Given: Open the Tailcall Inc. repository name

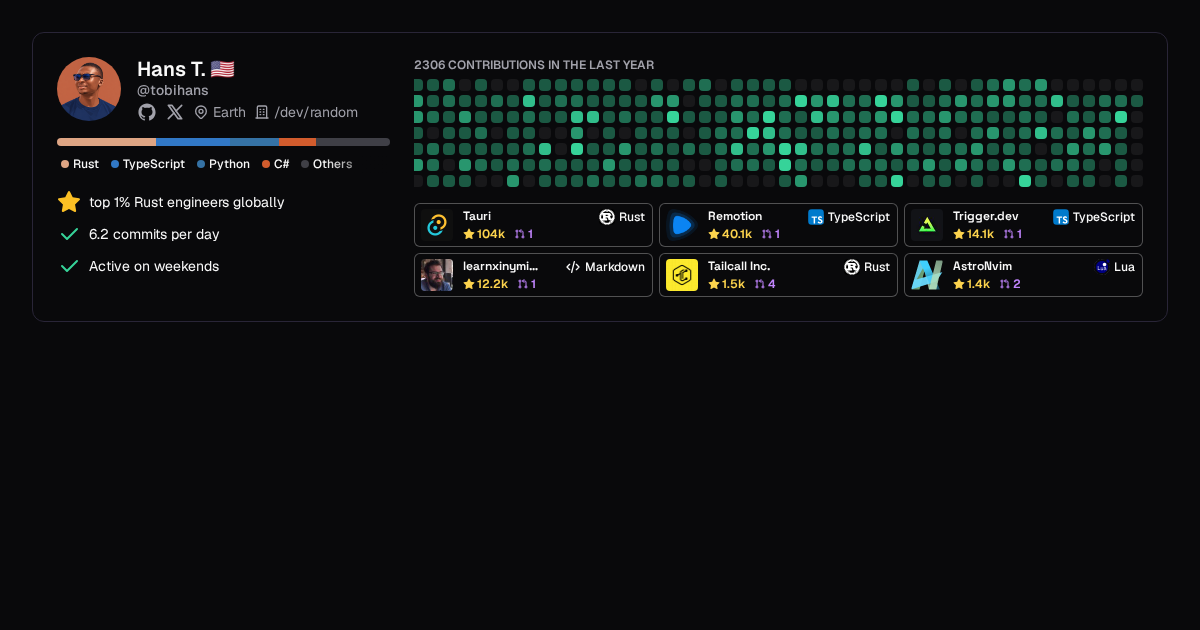Looking at the screenshot, I should 739,266.
